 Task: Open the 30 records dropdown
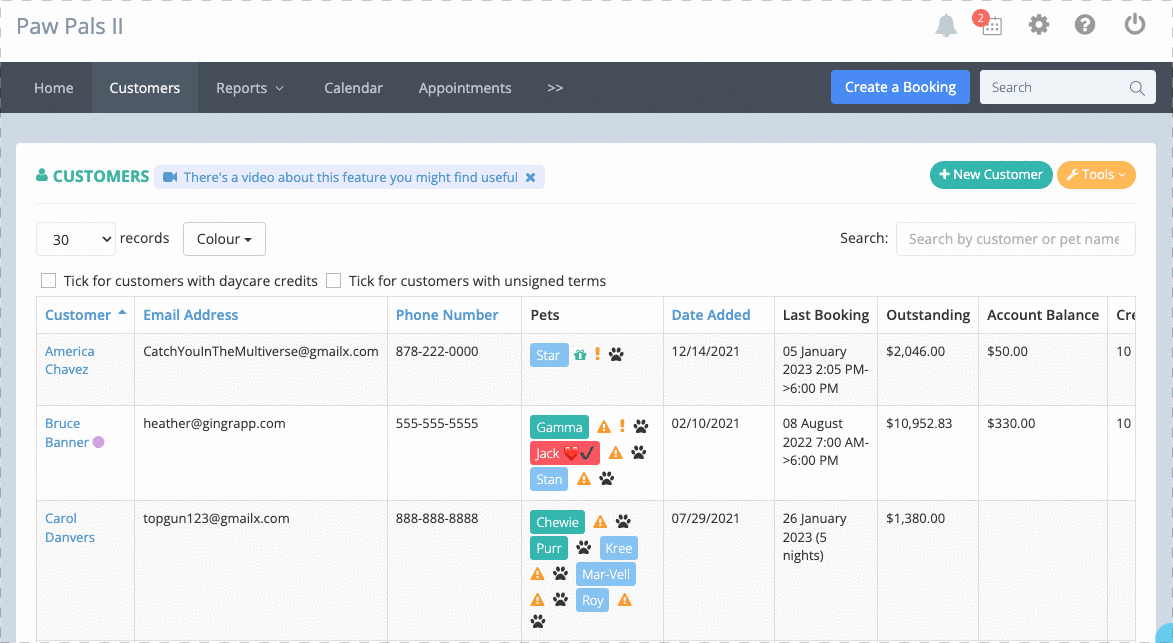76,239
